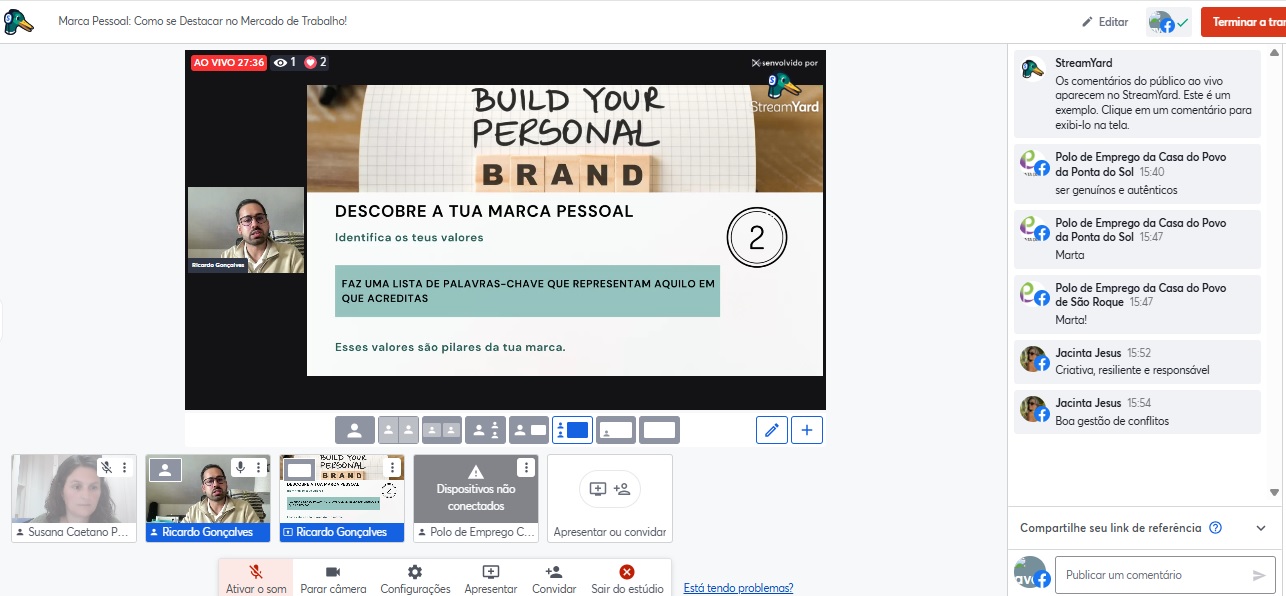The height and width of the screenshot is (596, 1286).
Task: Toggle Parar câmera camera button
Action: pos(333,573)
